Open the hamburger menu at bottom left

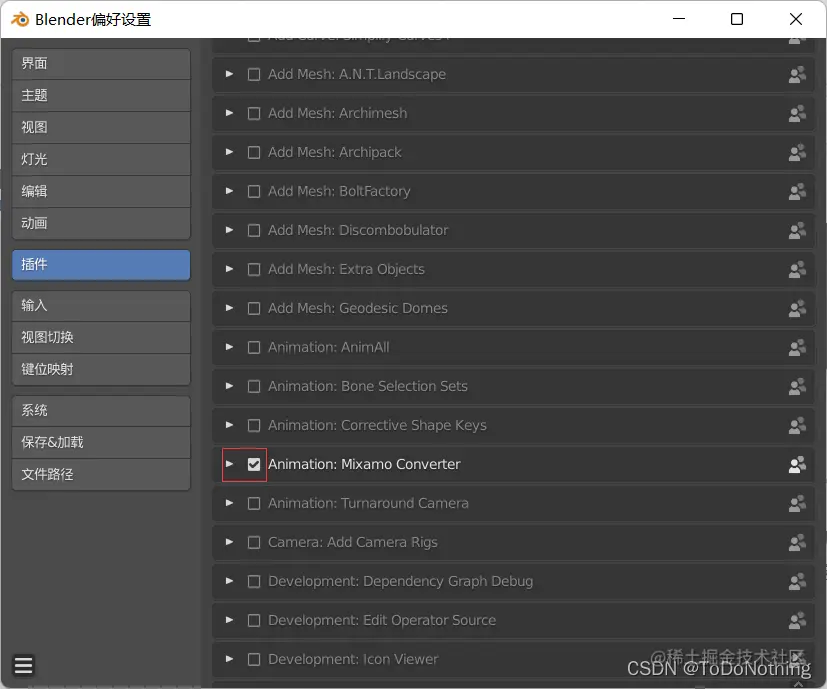(23, 665)
